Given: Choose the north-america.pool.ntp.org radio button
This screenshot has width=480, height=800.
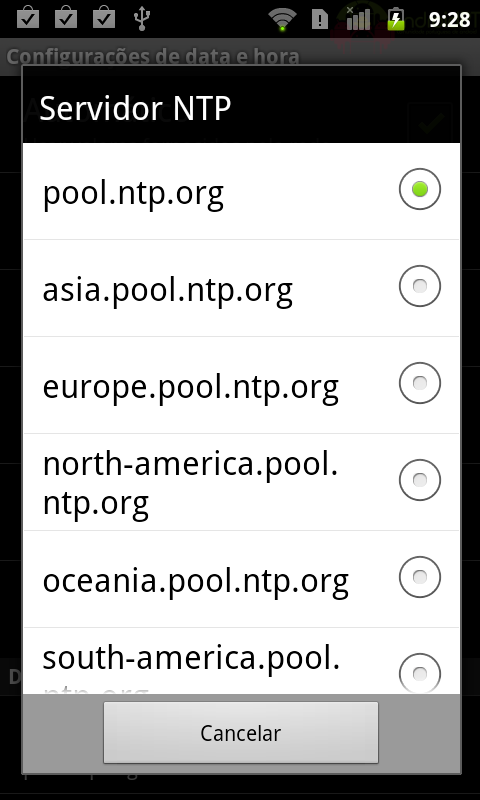Looking at the screenshot, I should 419,480.
